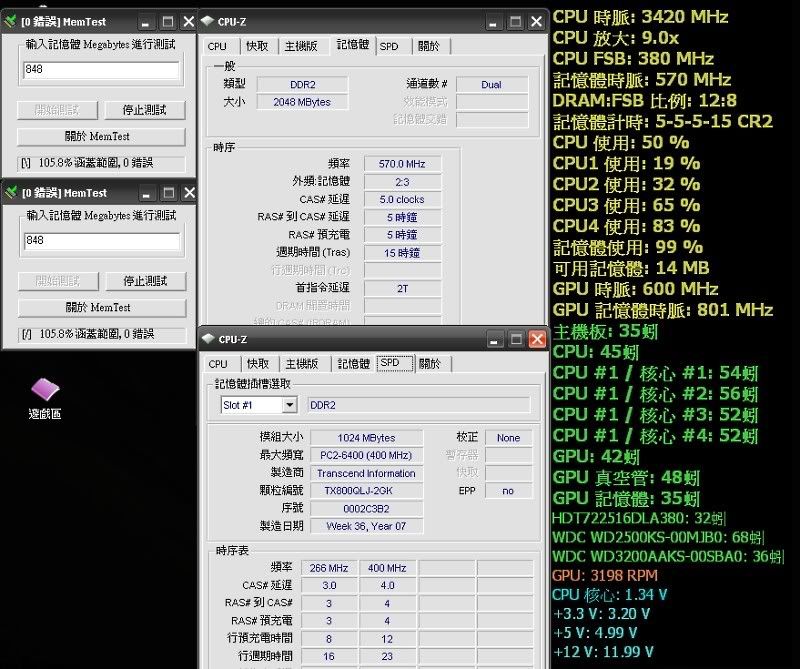Open 關於 MemTest in lower MemTest window

click(102, 308)
